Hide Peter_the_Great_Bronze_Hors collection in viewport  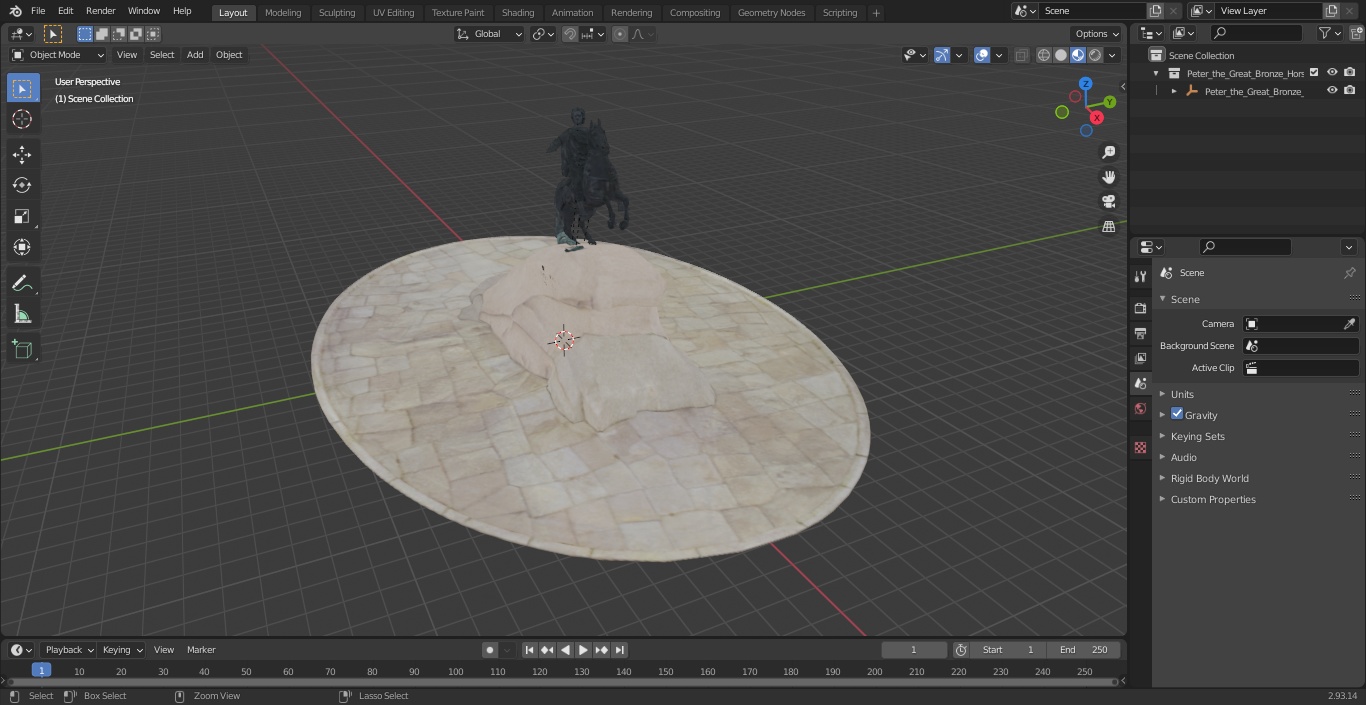(1332, 72)
